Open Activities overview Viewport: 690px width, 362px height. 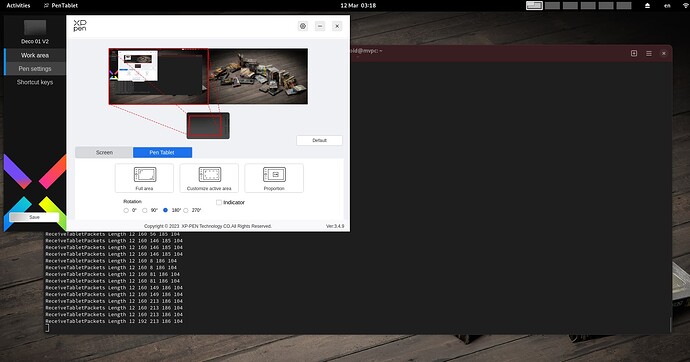[x=18, y=5]
